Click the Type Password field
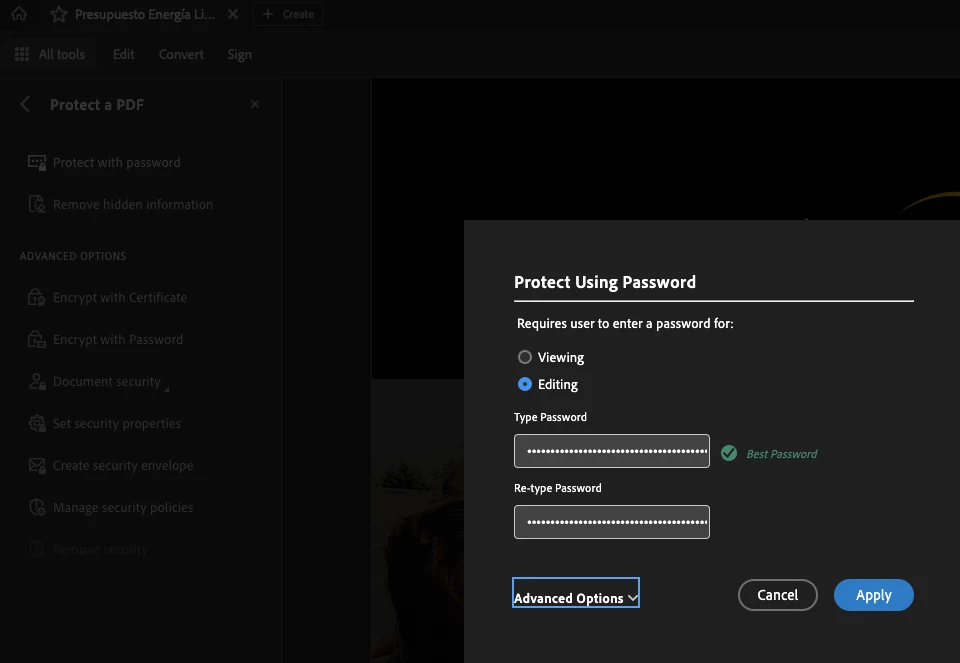Image resolution: width=960 pixels, height=663 pixels. (612, 451)
